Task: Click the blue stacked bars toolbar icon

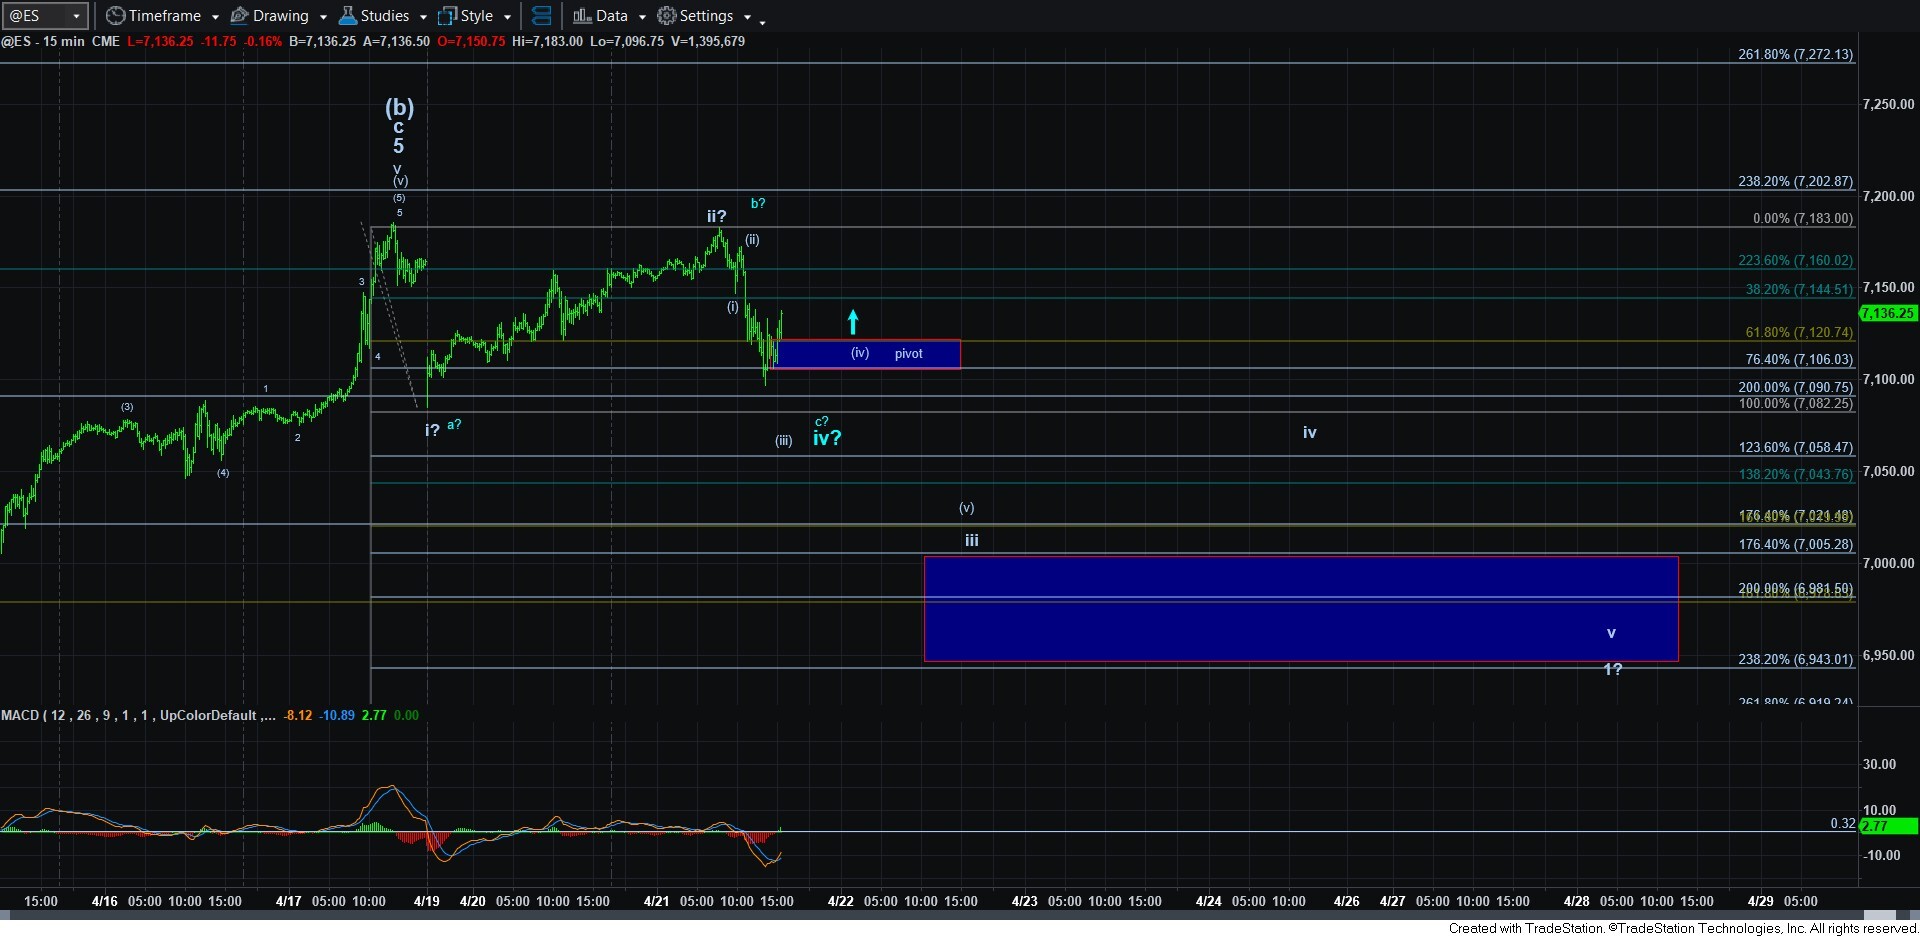Action: coord(541,16)
